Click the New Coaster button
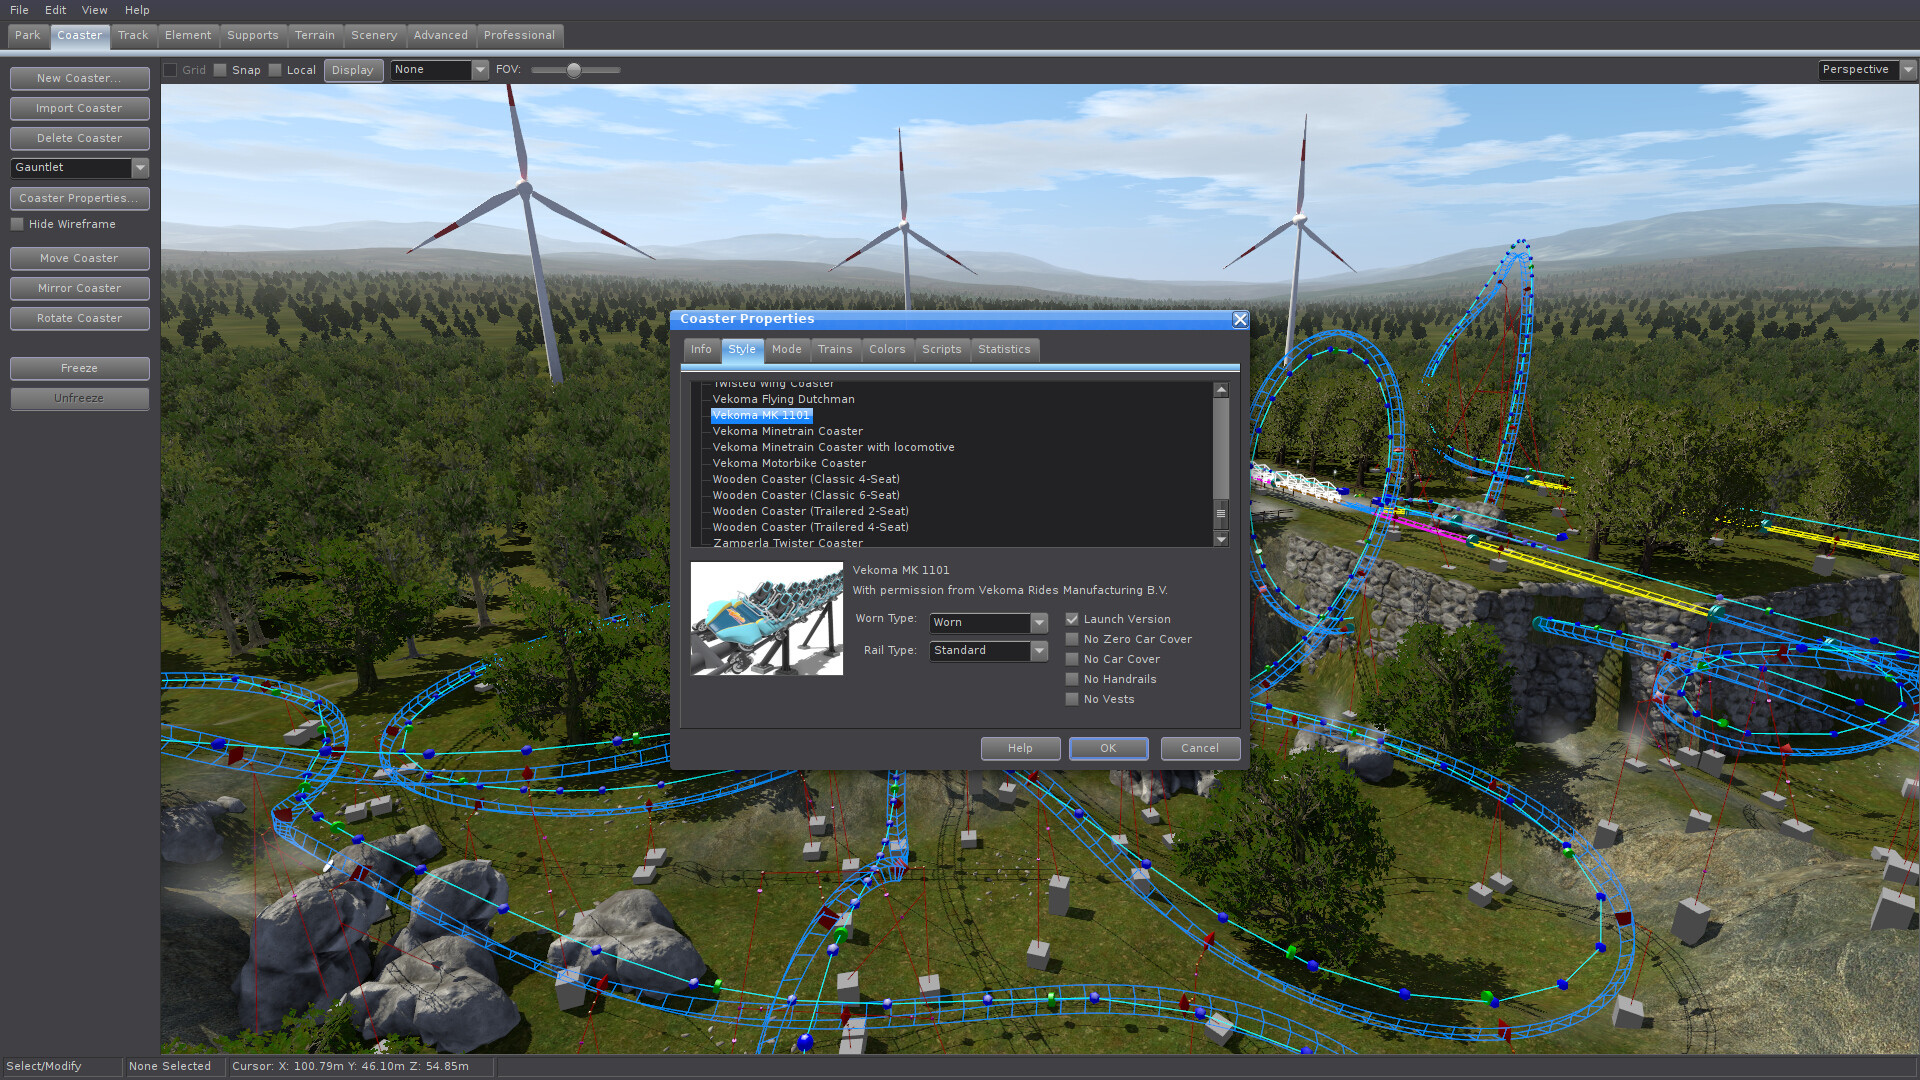 [x=79, y=78]
